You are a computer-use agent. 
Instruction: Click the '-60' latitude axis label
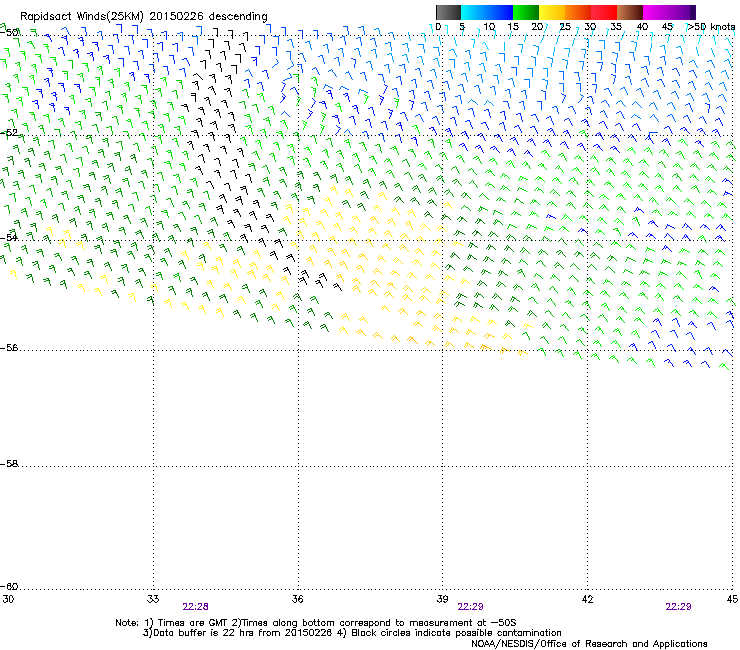pyautogui.click(x=9, y=586)
